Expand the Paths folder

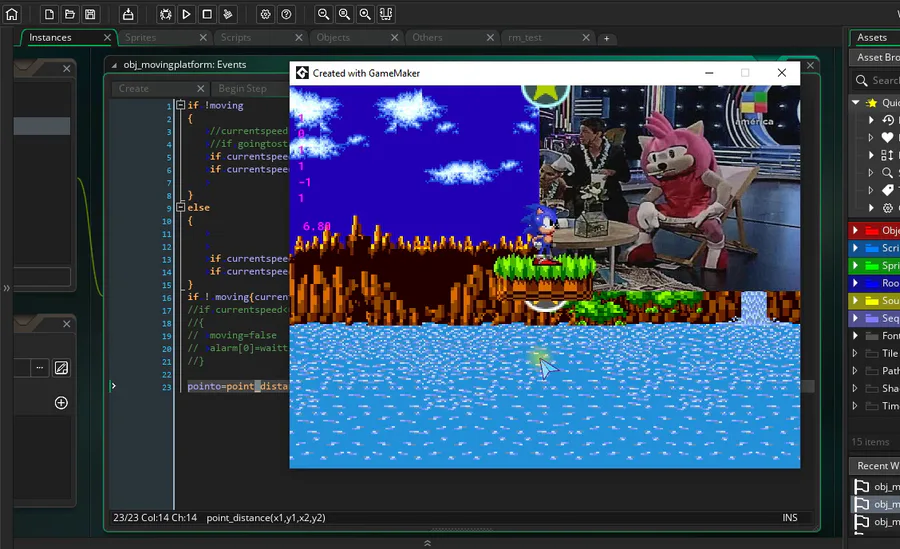pyautogui.click(x=855, y=370)
